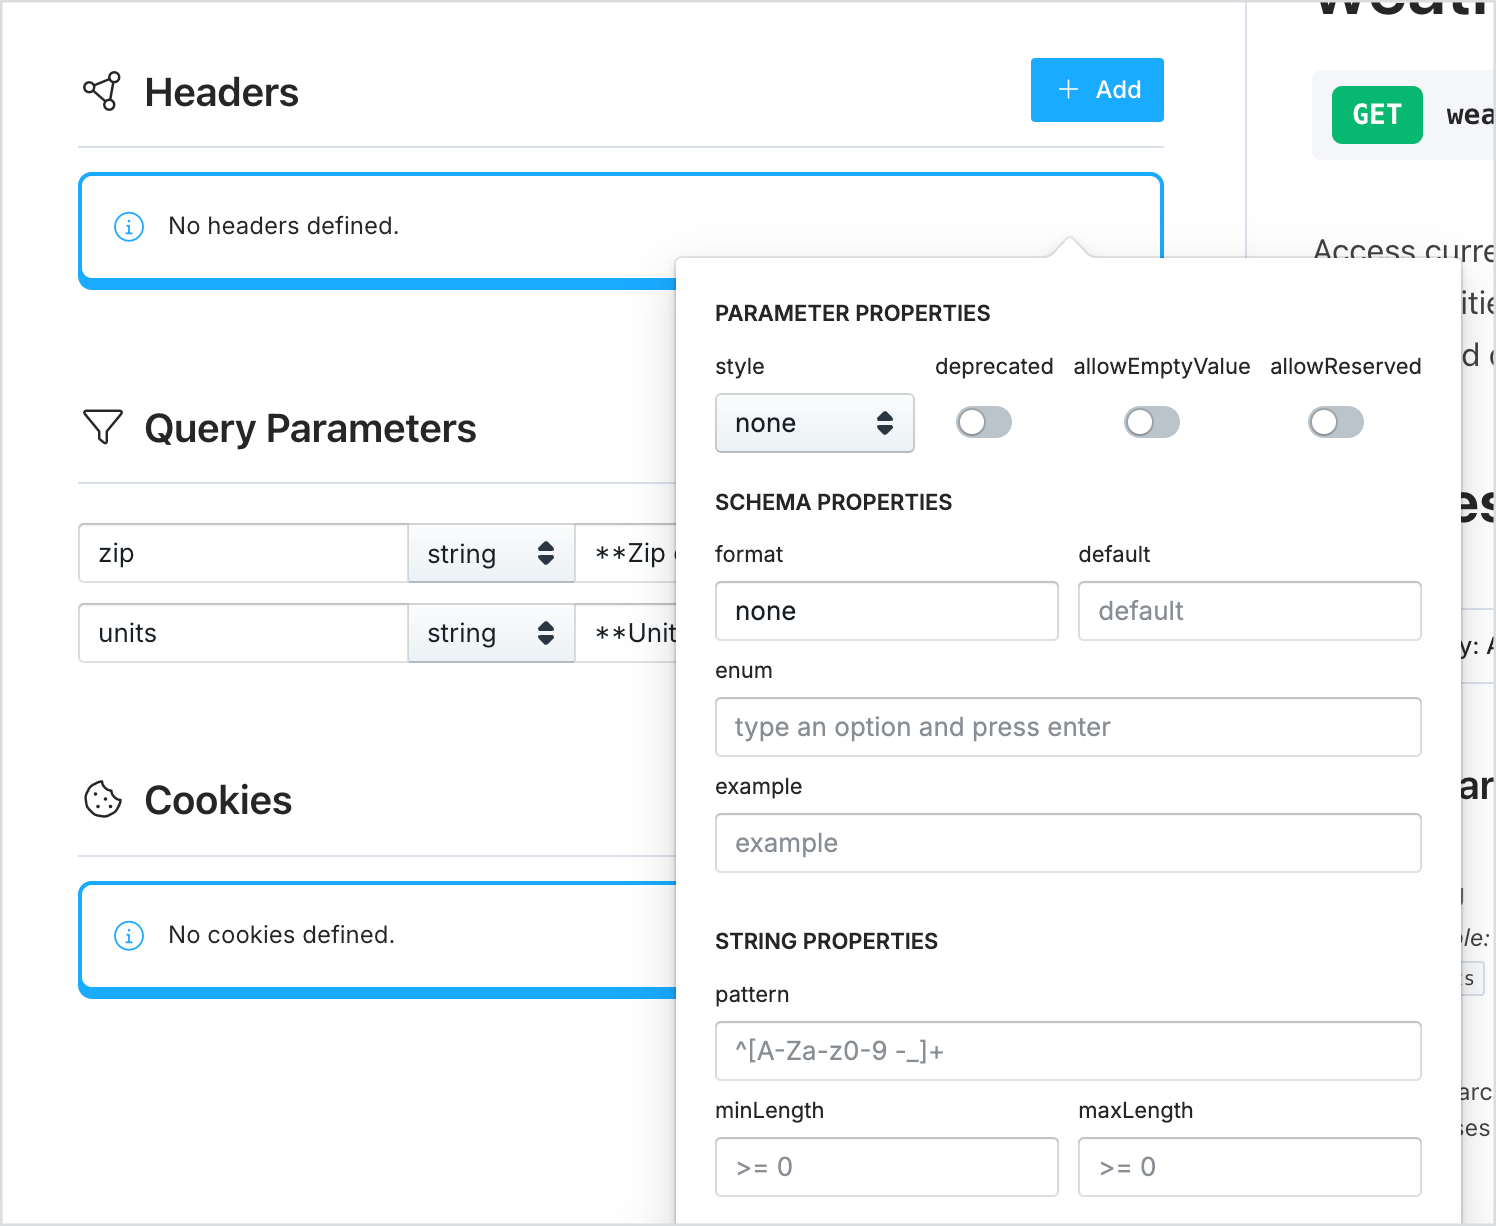The image size is (1496, 1226).
Task: Click the **Zip description field
Action: coord(626,553)
